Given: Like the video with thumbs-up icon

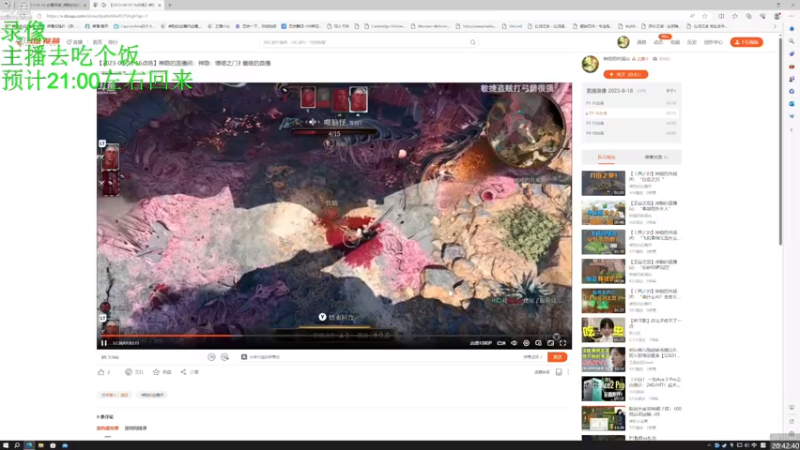Looking at the screenshot, I should (x=101, y=372).
